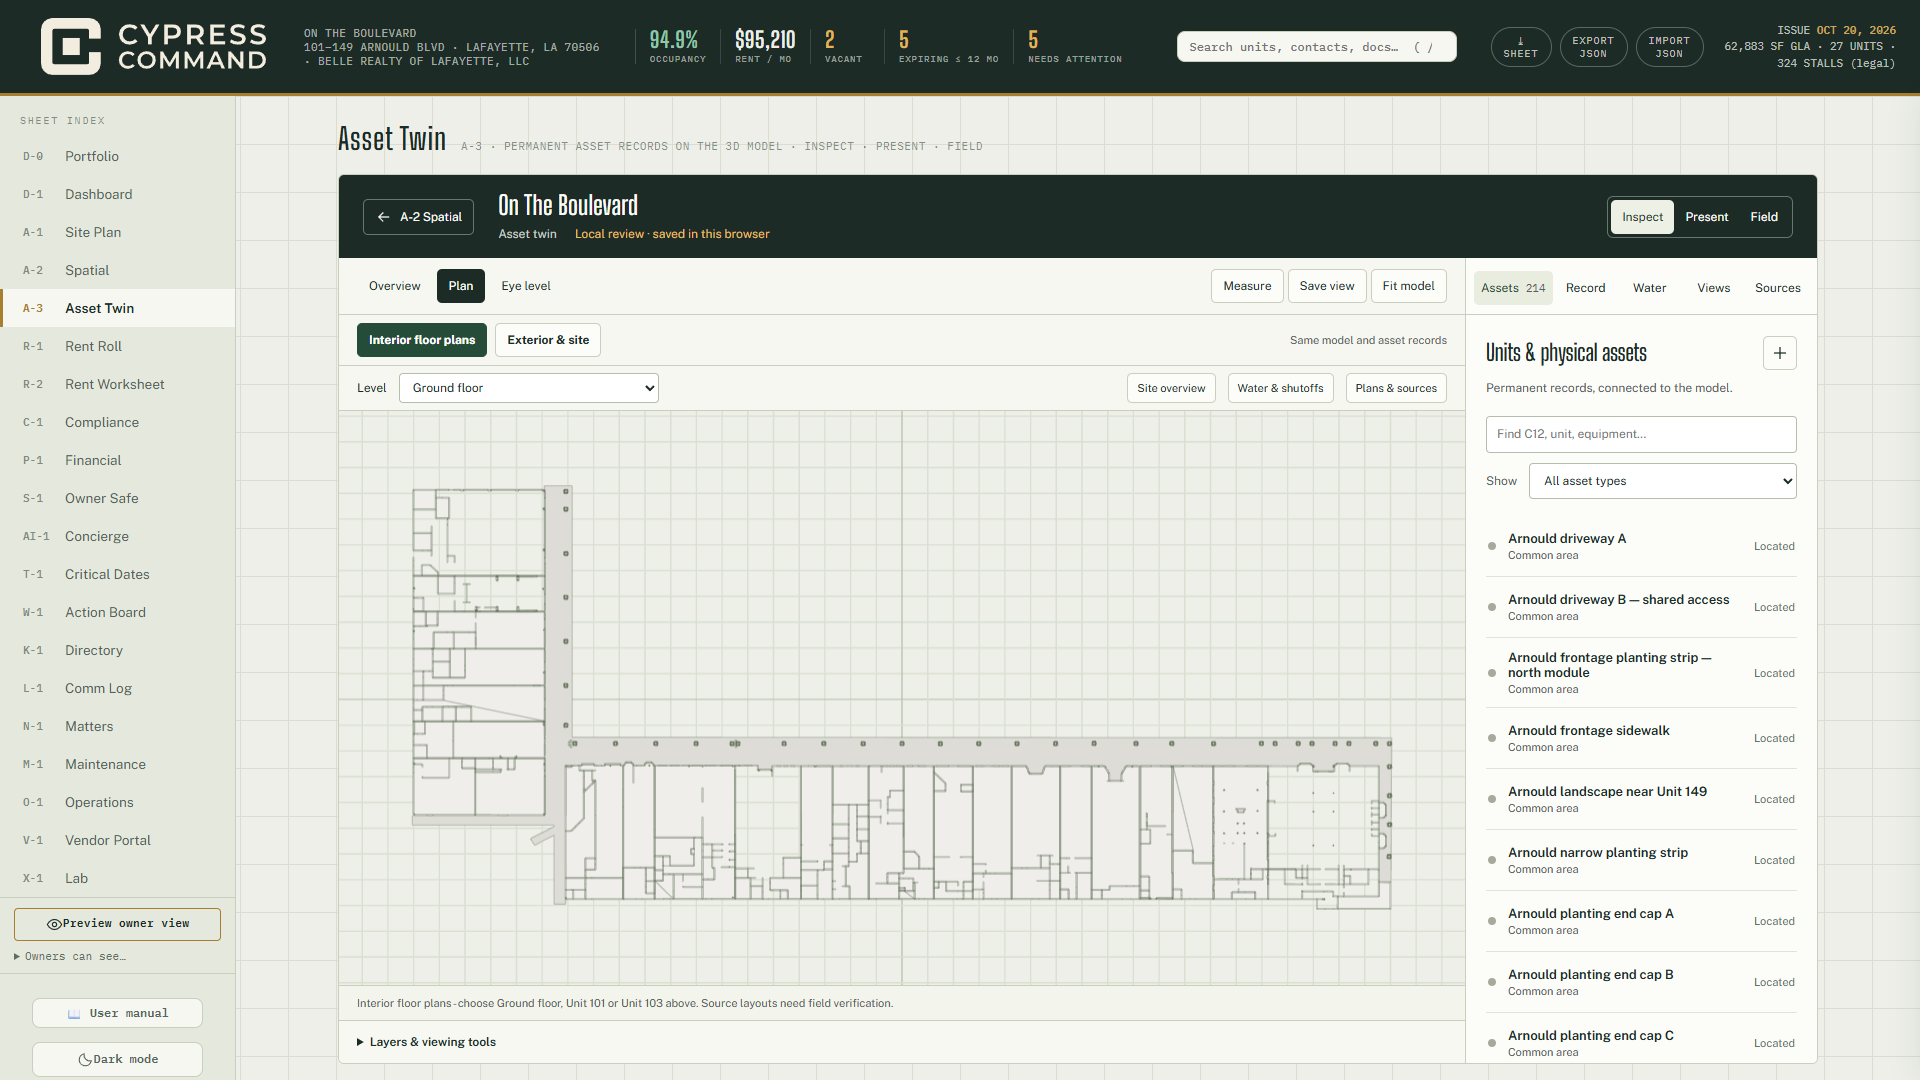Image resolution: width=1920 pixels, height=1080 pixels.
Task: Open Concierge in the sheet index
Action: pos(117,536)
